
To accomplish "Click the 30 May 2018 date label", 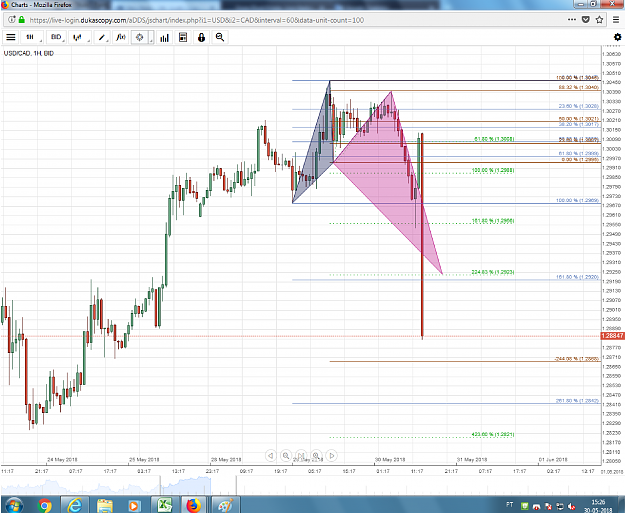I will coord(390,460).
